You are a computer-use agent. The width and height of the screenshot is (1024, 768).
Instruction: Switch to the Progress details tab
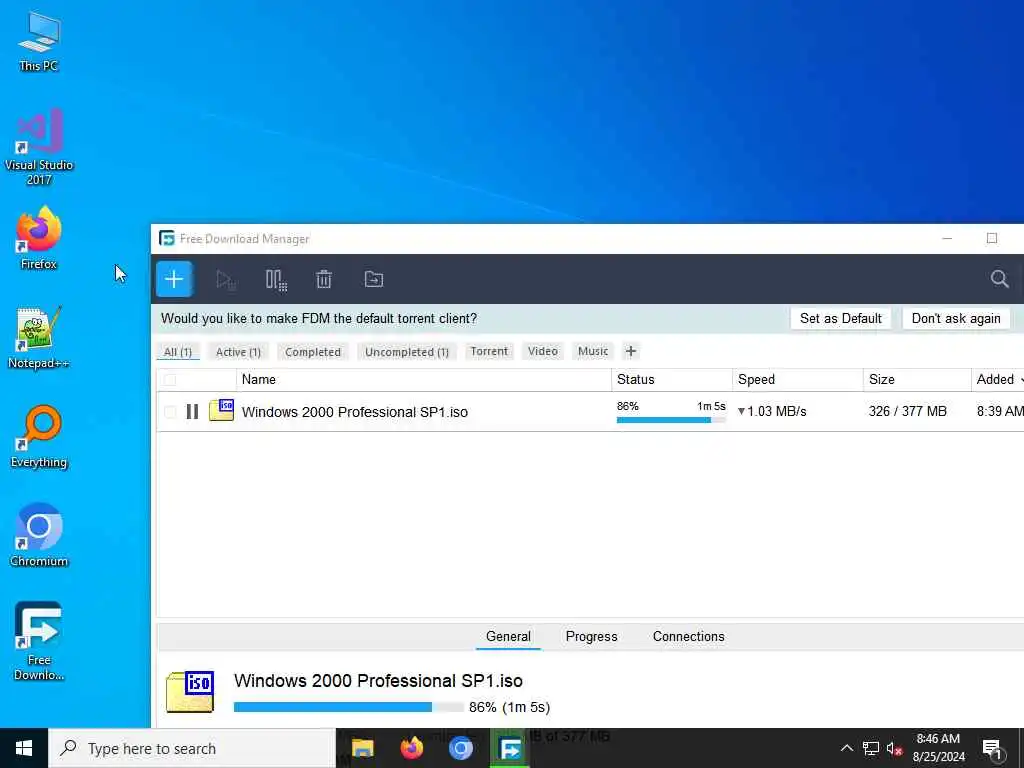coord(592,637)
